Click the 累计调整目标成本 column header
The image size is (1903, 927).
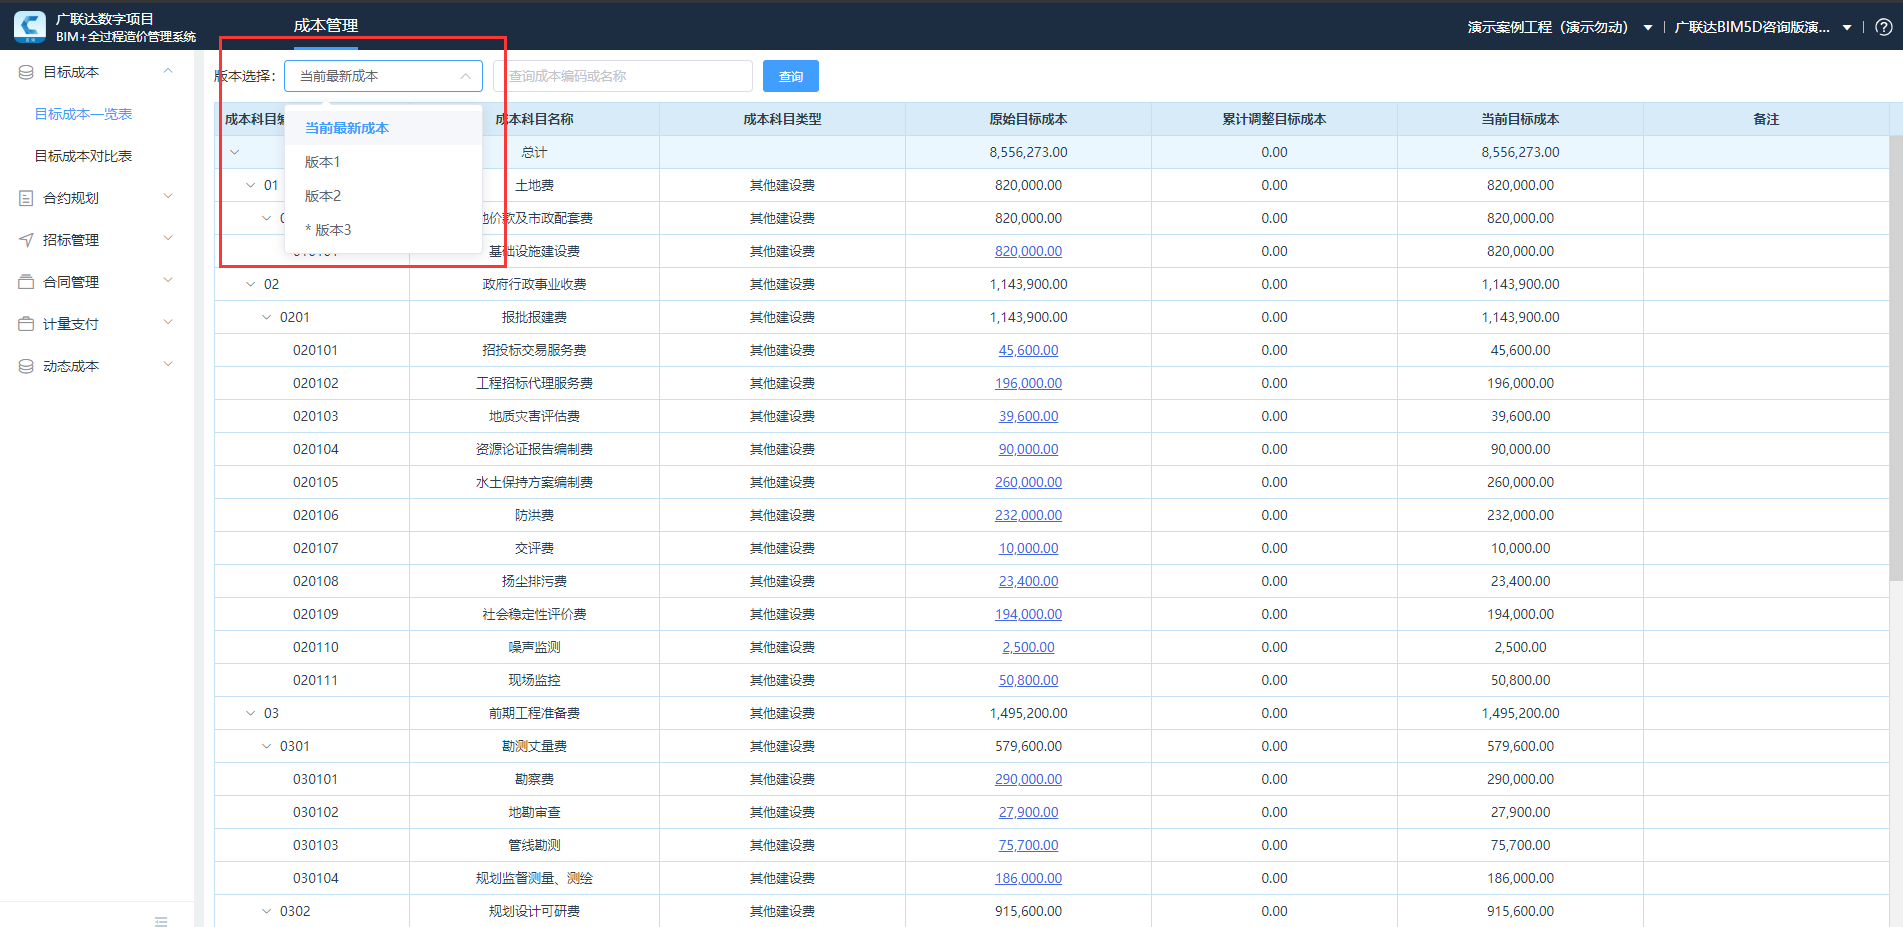click(x=1274, y=119)
